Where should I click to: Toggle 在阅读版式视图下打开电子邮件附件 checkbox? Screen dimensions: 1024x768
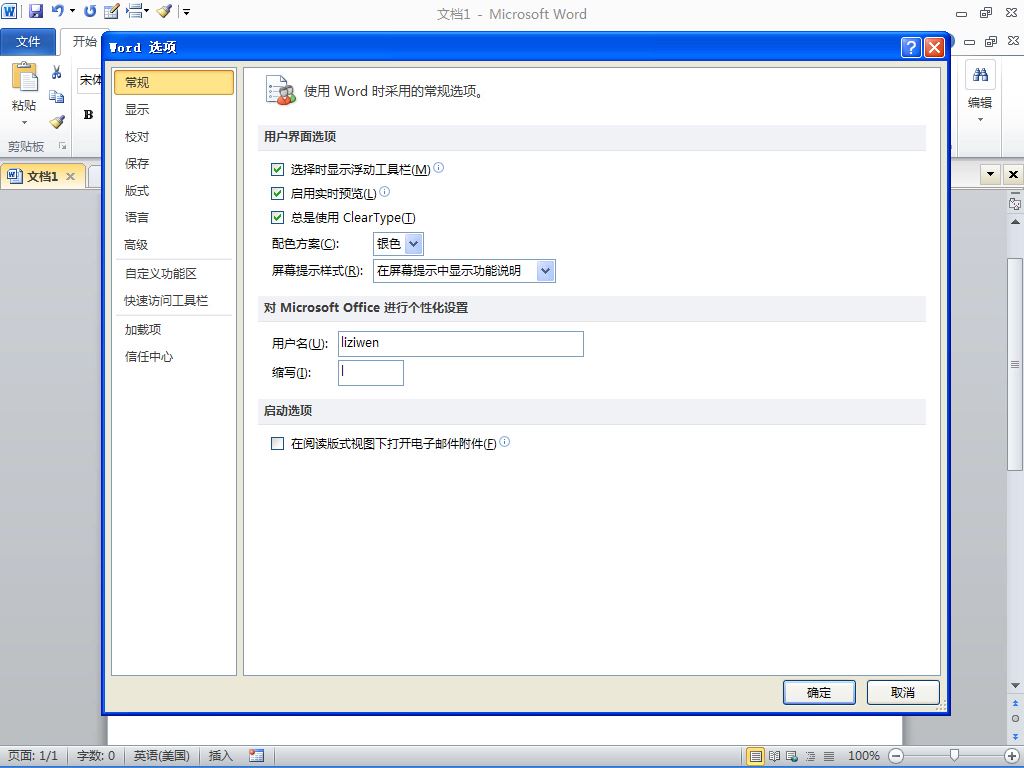[x=278, y=443]
